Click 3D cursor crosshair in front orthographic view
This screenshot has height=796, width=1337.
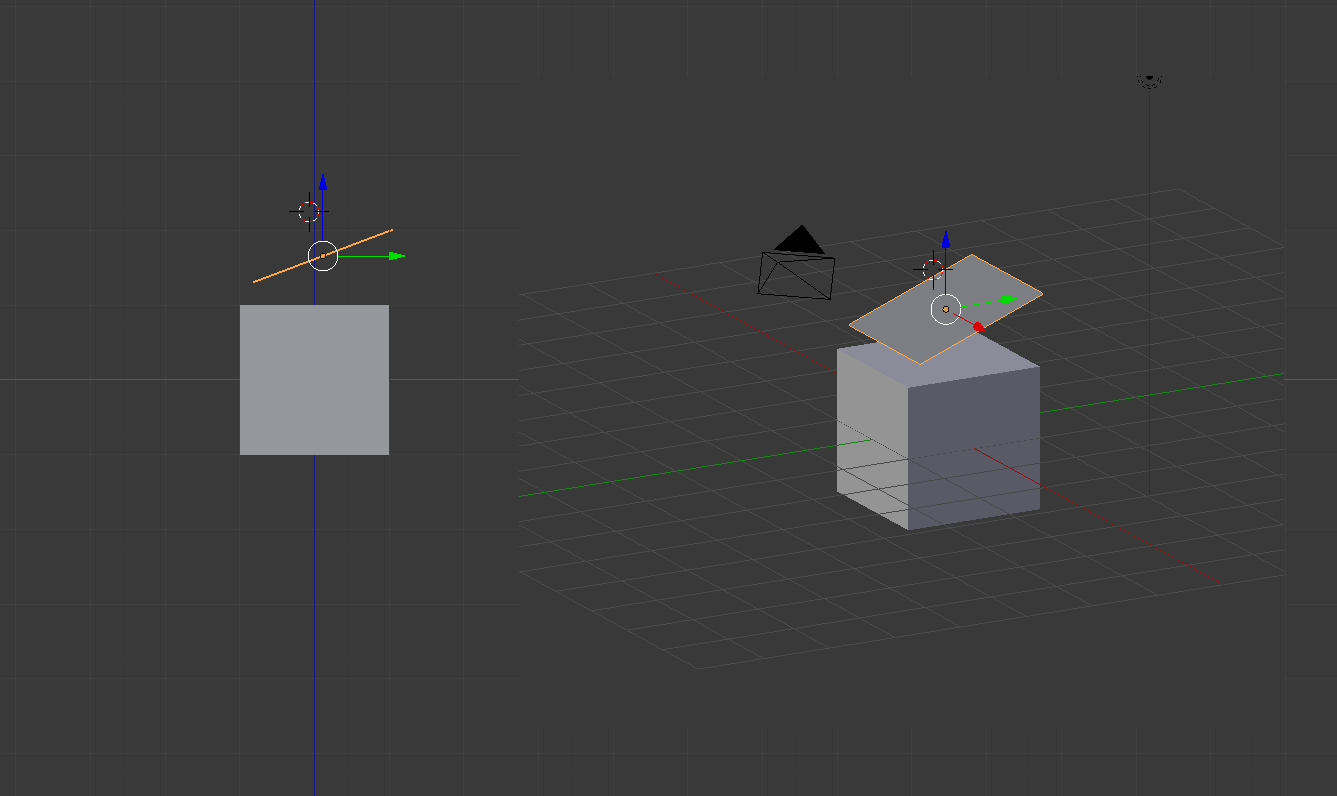pyautogui.click(x=309, y=211)
